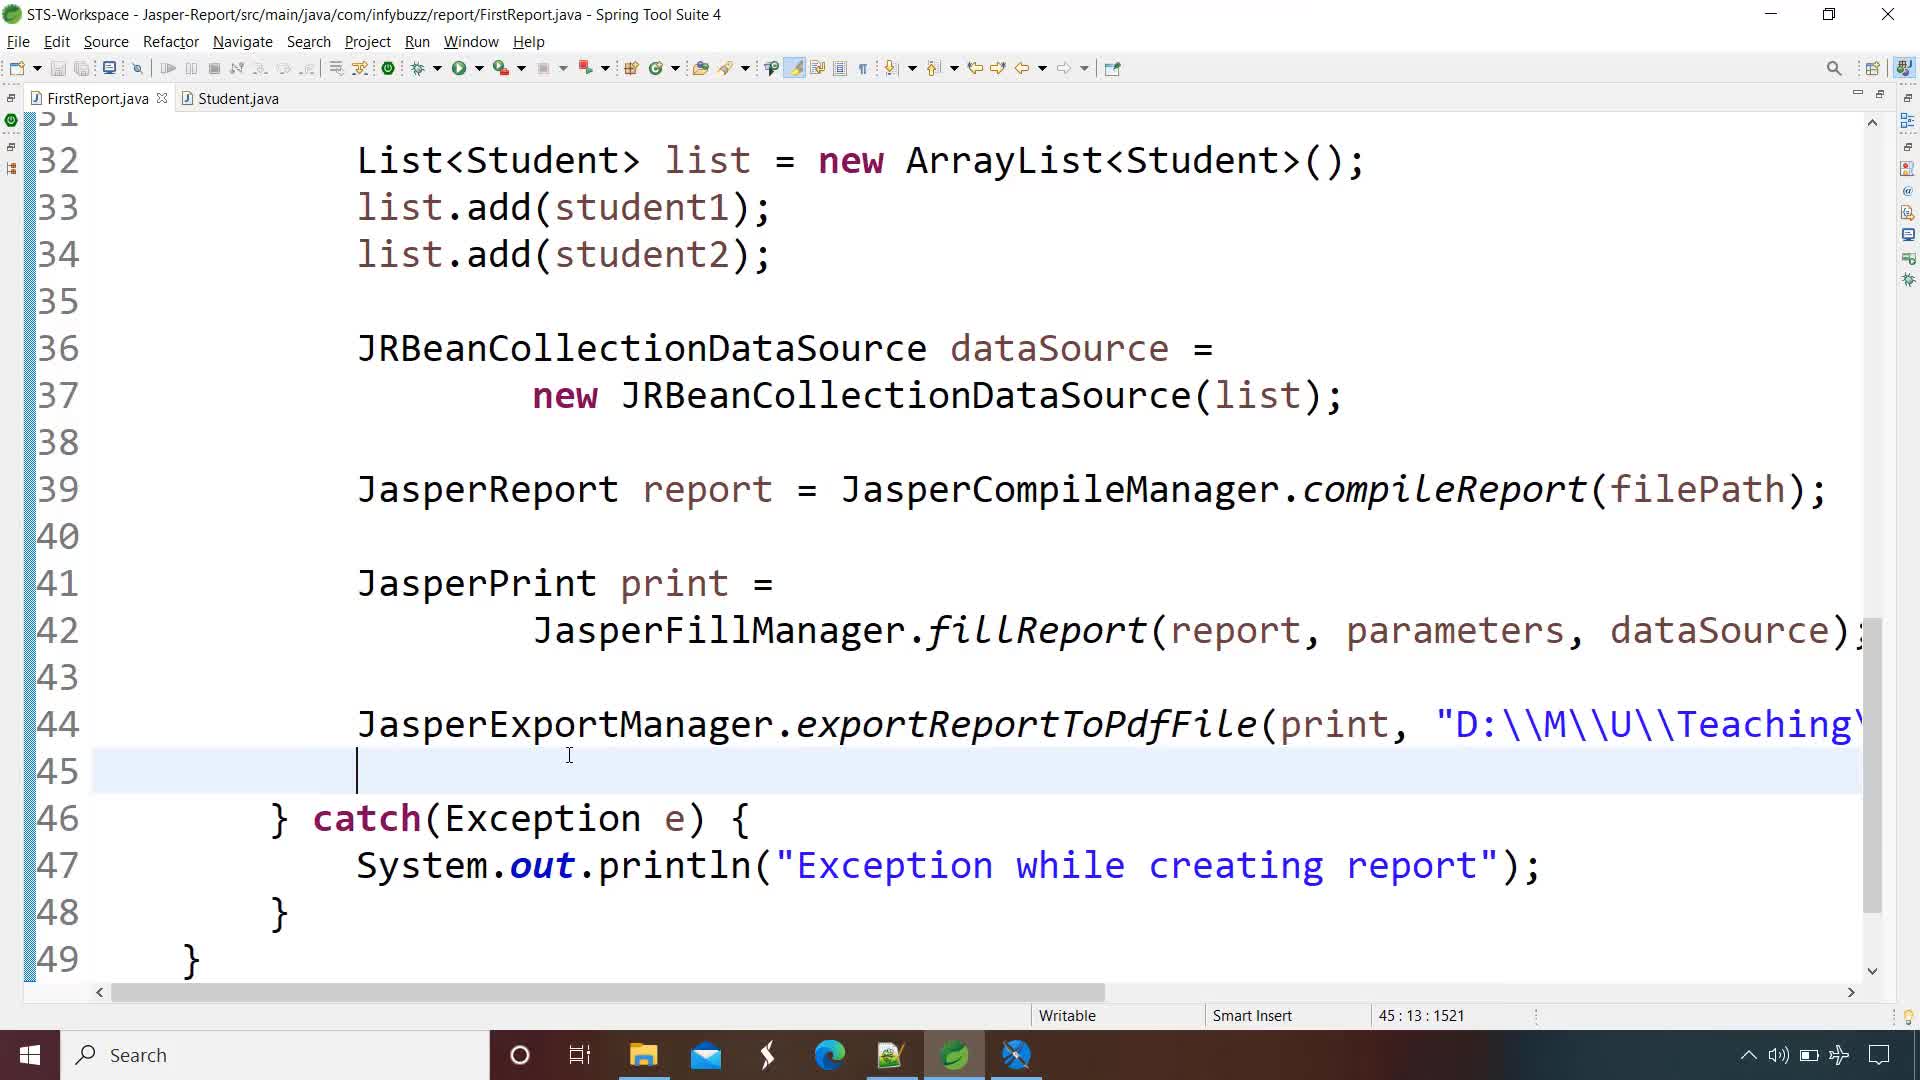Click the Back navigation arrow icon

1022,68
